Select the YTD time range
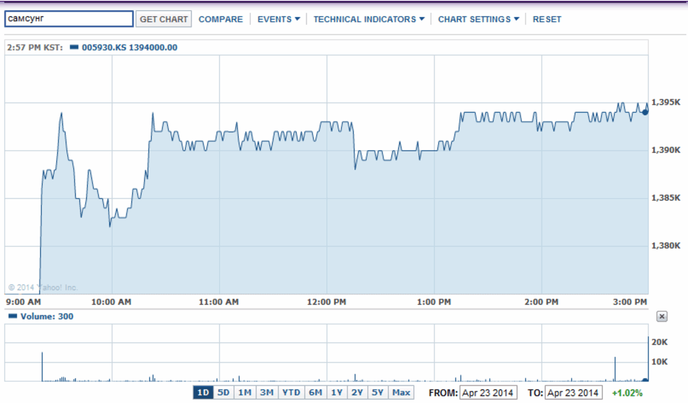 (x=291, y=392)
